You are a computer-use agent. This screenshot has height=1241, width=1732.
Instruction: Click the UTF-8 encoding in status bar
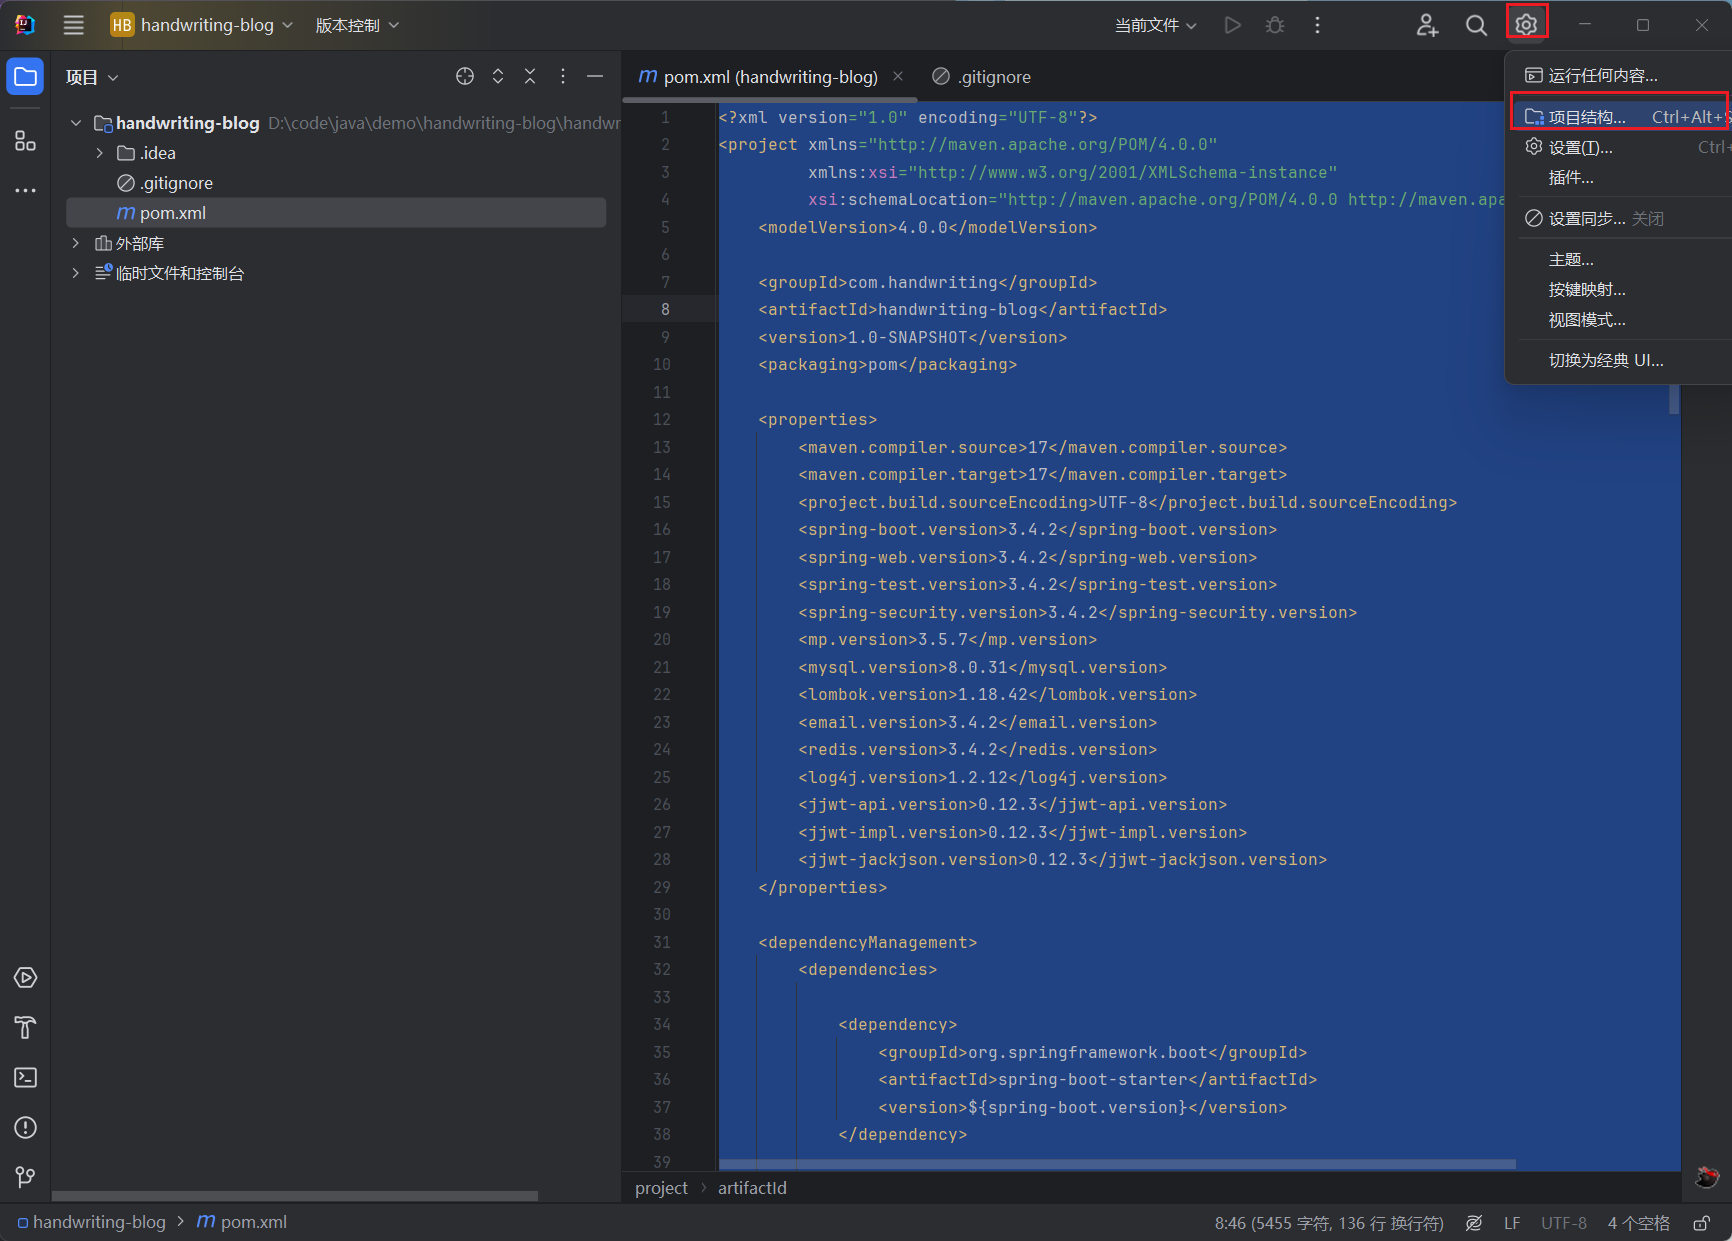tap(1563, 1223)
